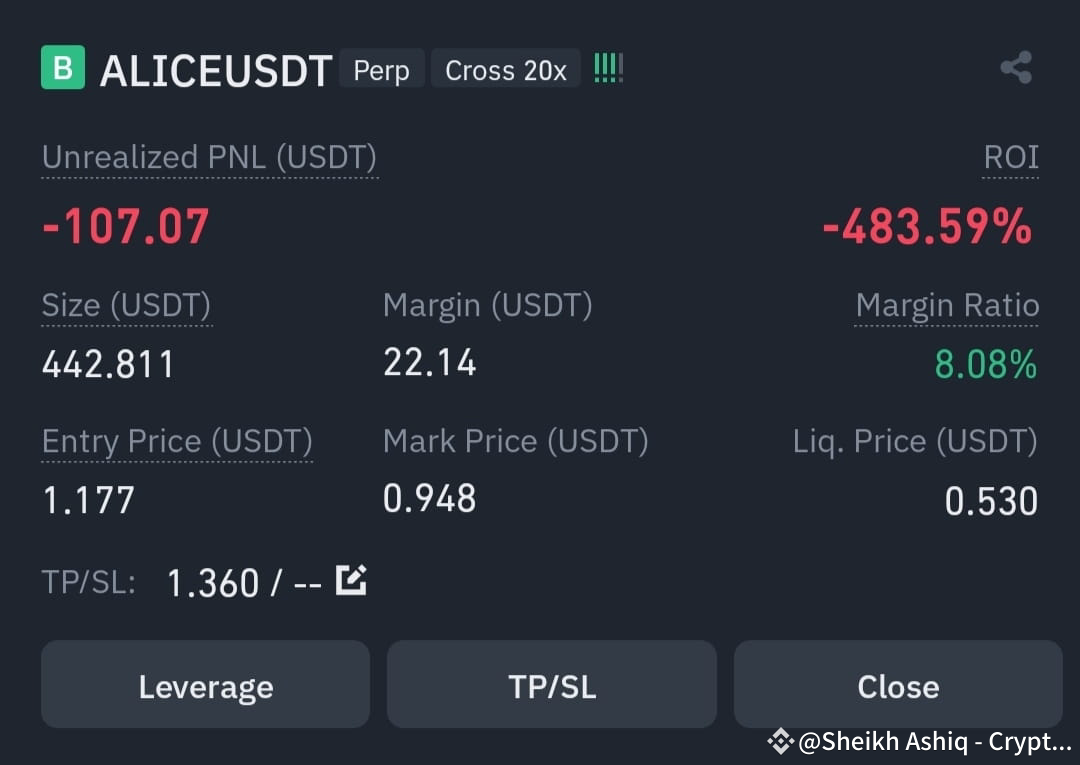1080x765 pixels.
Task: Tap the Entry Price (USDT) label
Action: click(177, 441)
